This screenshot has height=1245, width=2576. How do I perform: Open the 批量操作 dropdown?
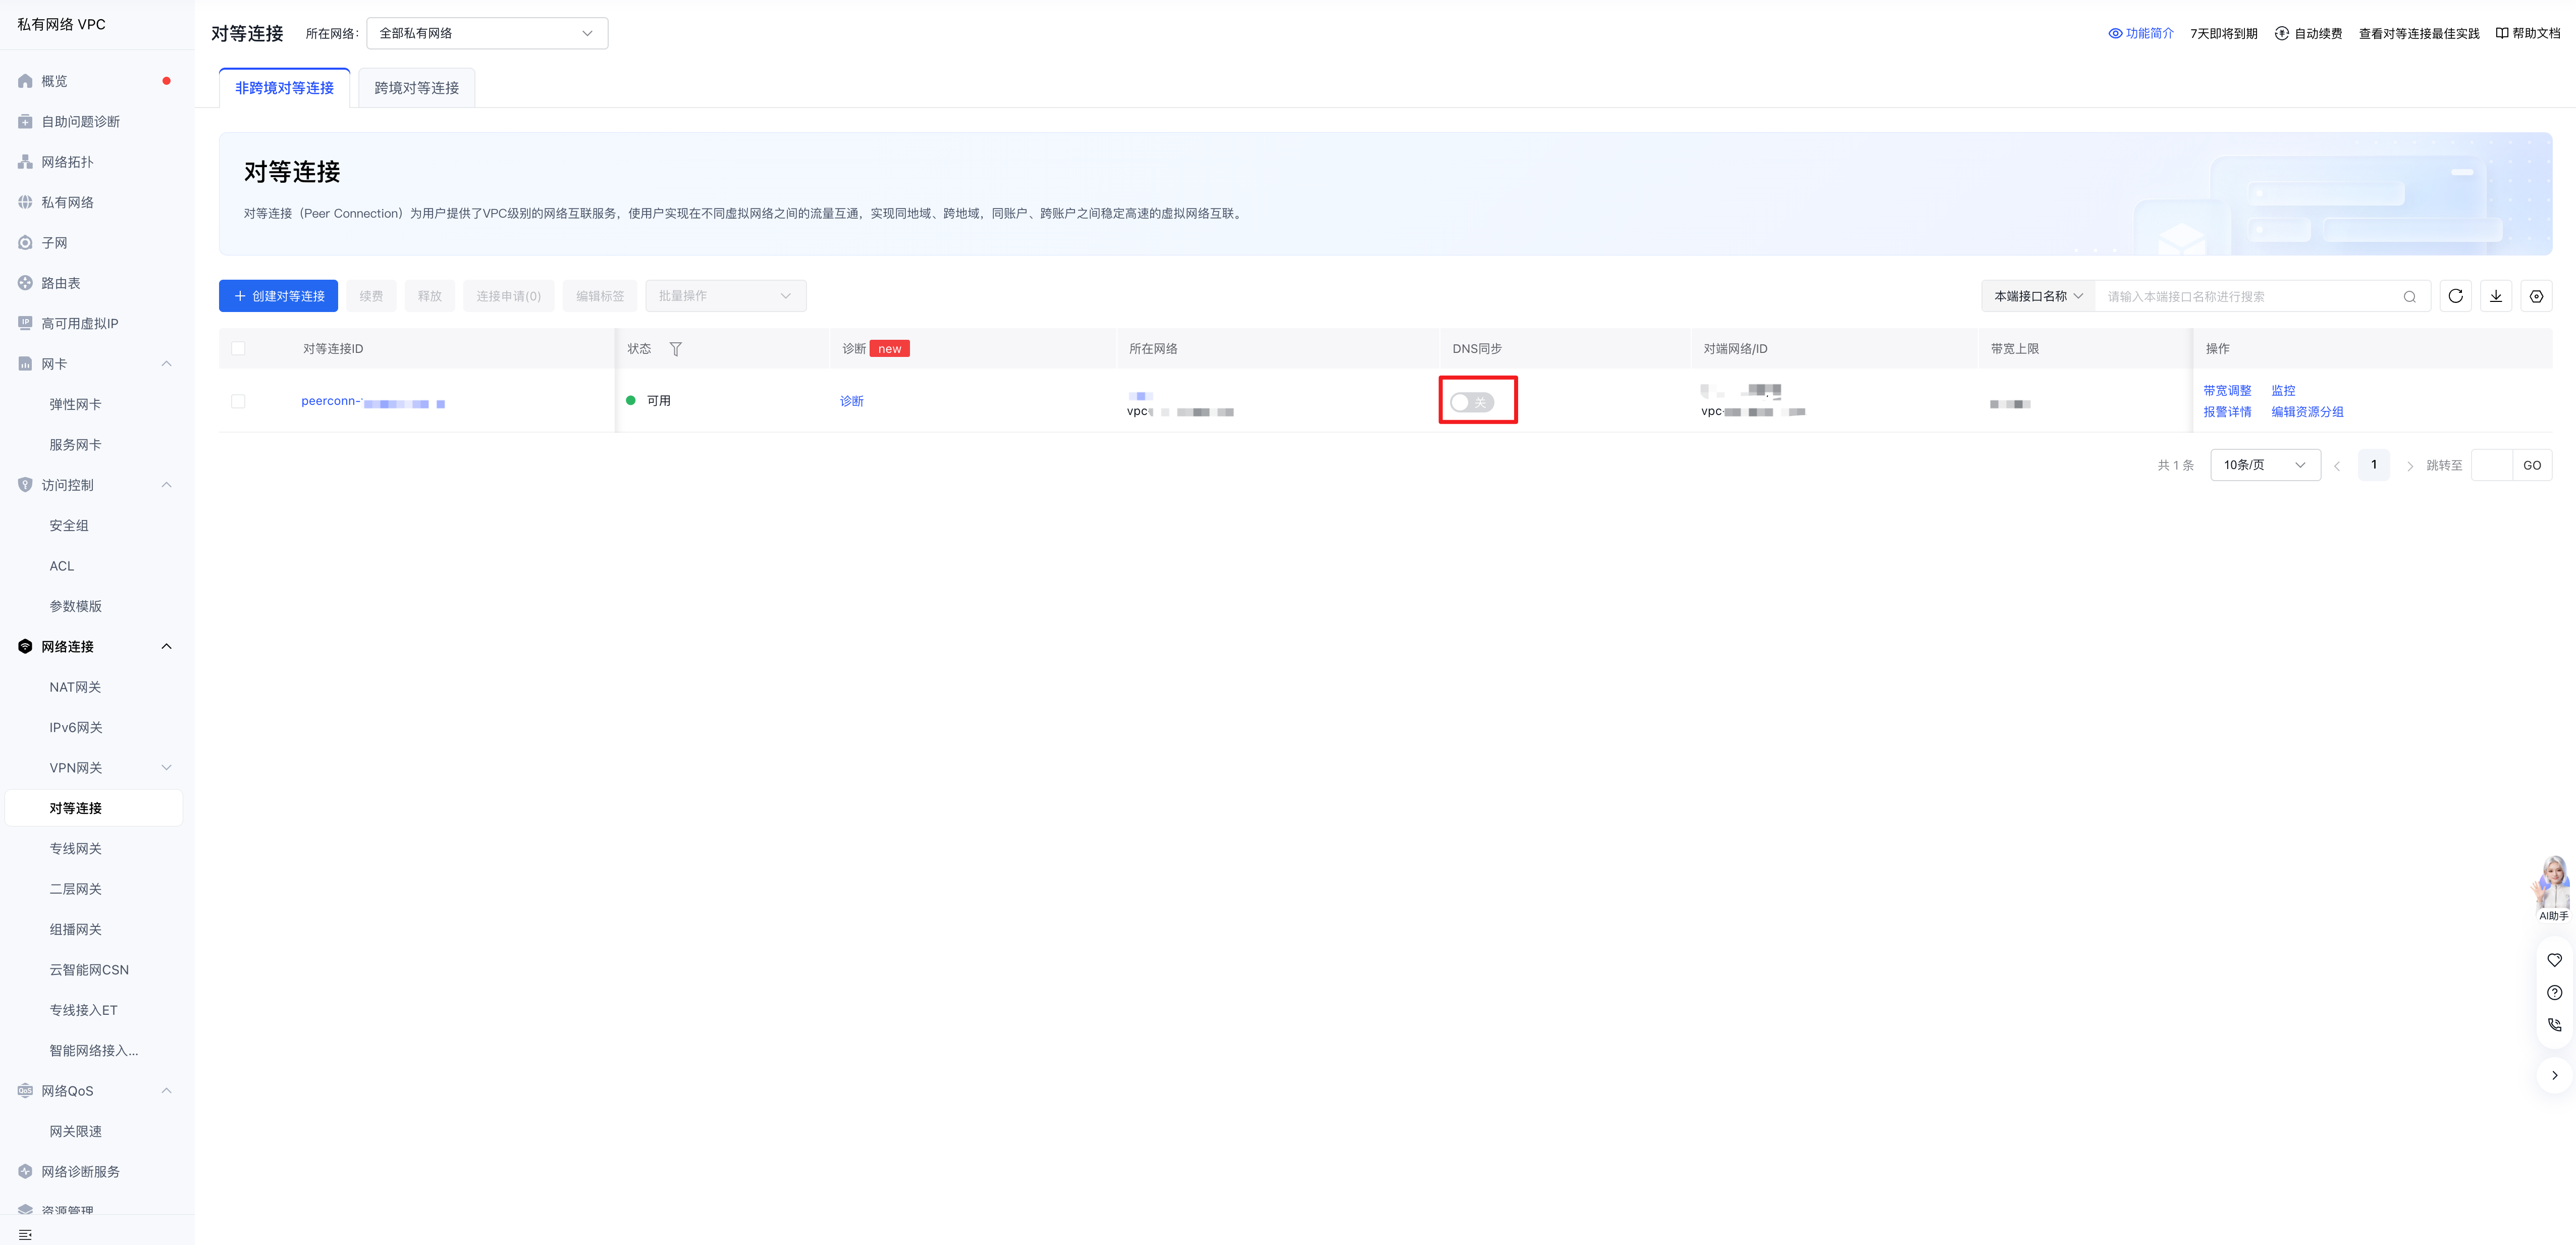(x=726, y=296)
